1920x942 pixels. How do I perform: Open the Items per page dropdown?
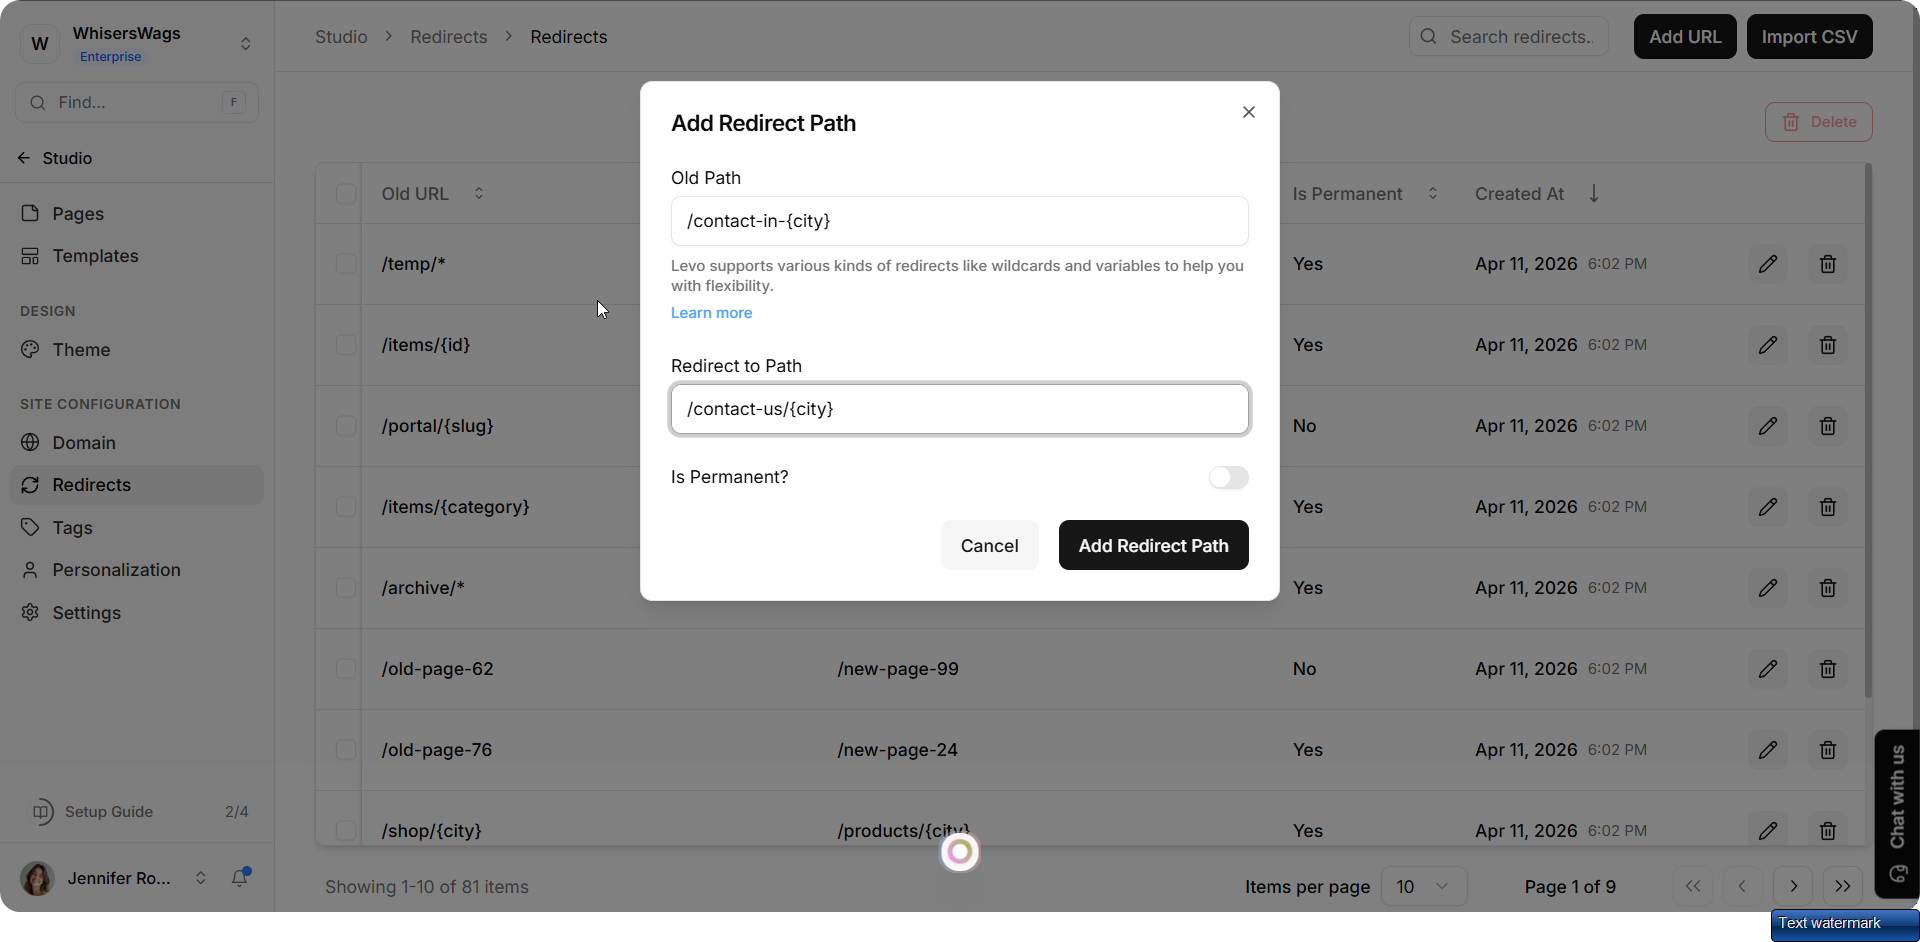point(1423,887)
